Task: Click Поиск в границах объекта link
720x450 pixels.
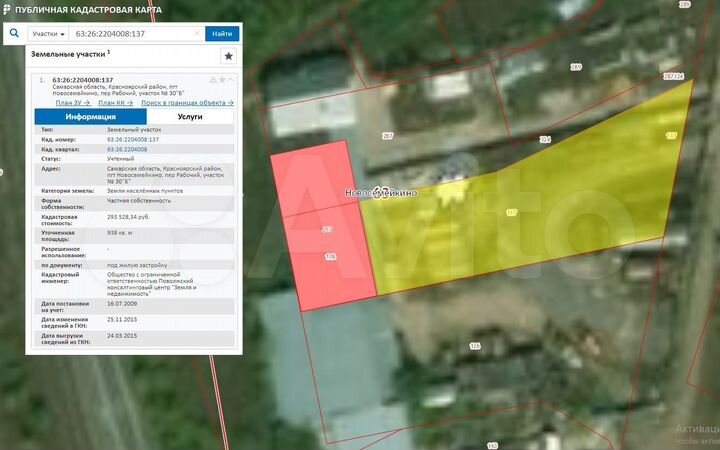Action: (187, 102)
